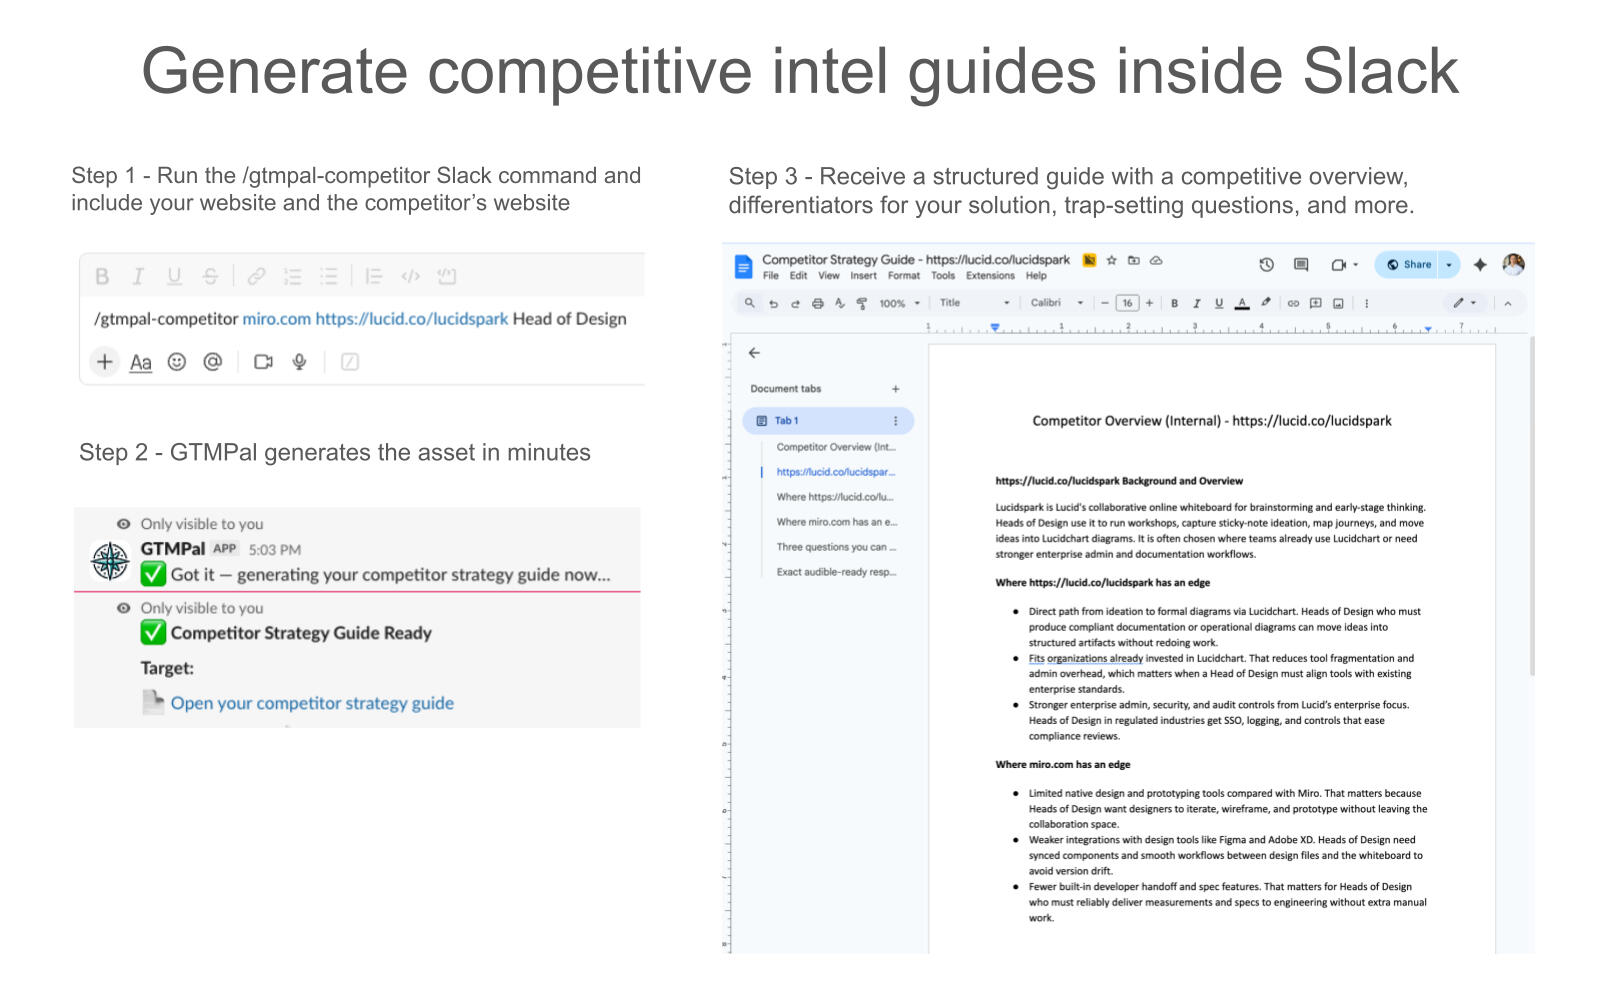Click the mention @ icon in Slack composer

[213, 362]
